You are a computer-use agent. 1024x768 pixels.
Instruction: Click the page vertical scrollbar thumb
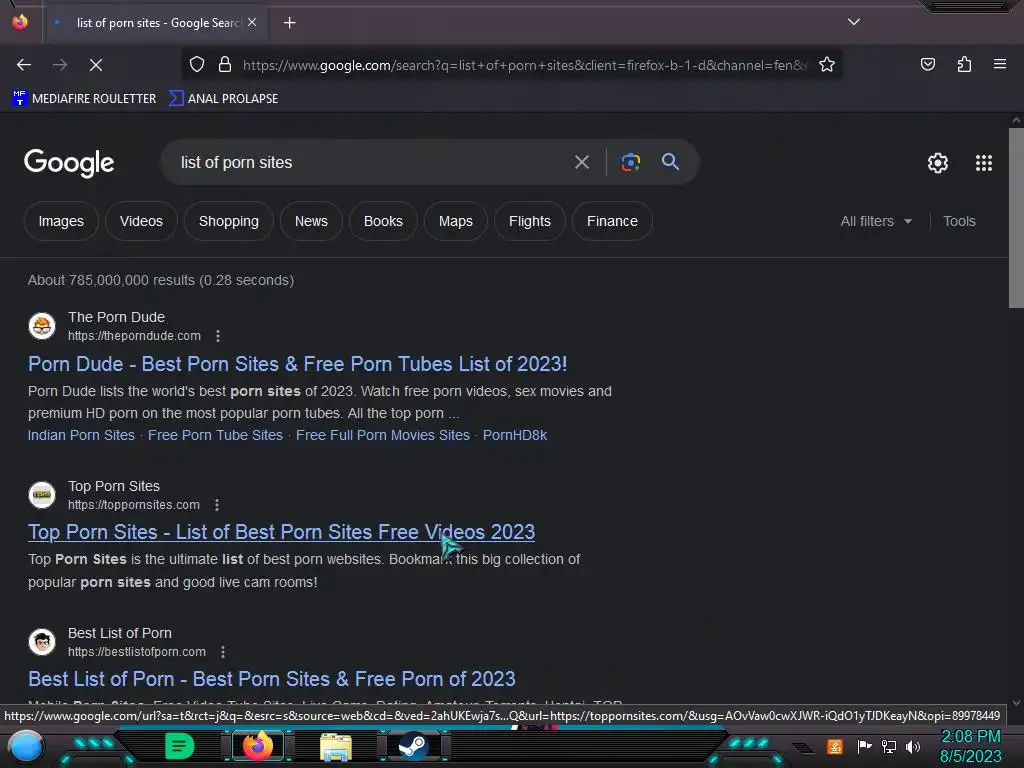click(1016, 217)
